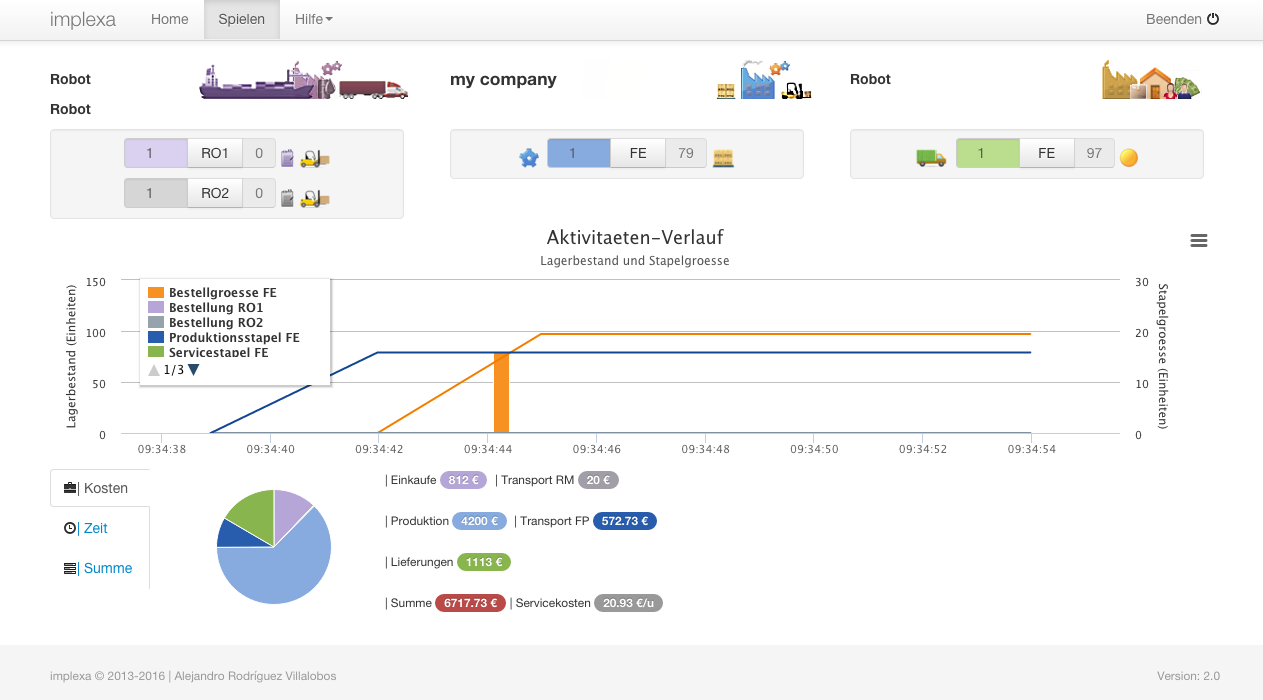The width and height of the screenshot is (1263, 700).
Task: Click the forklift icon in the RO1 row
Action: tap(315, 157)
